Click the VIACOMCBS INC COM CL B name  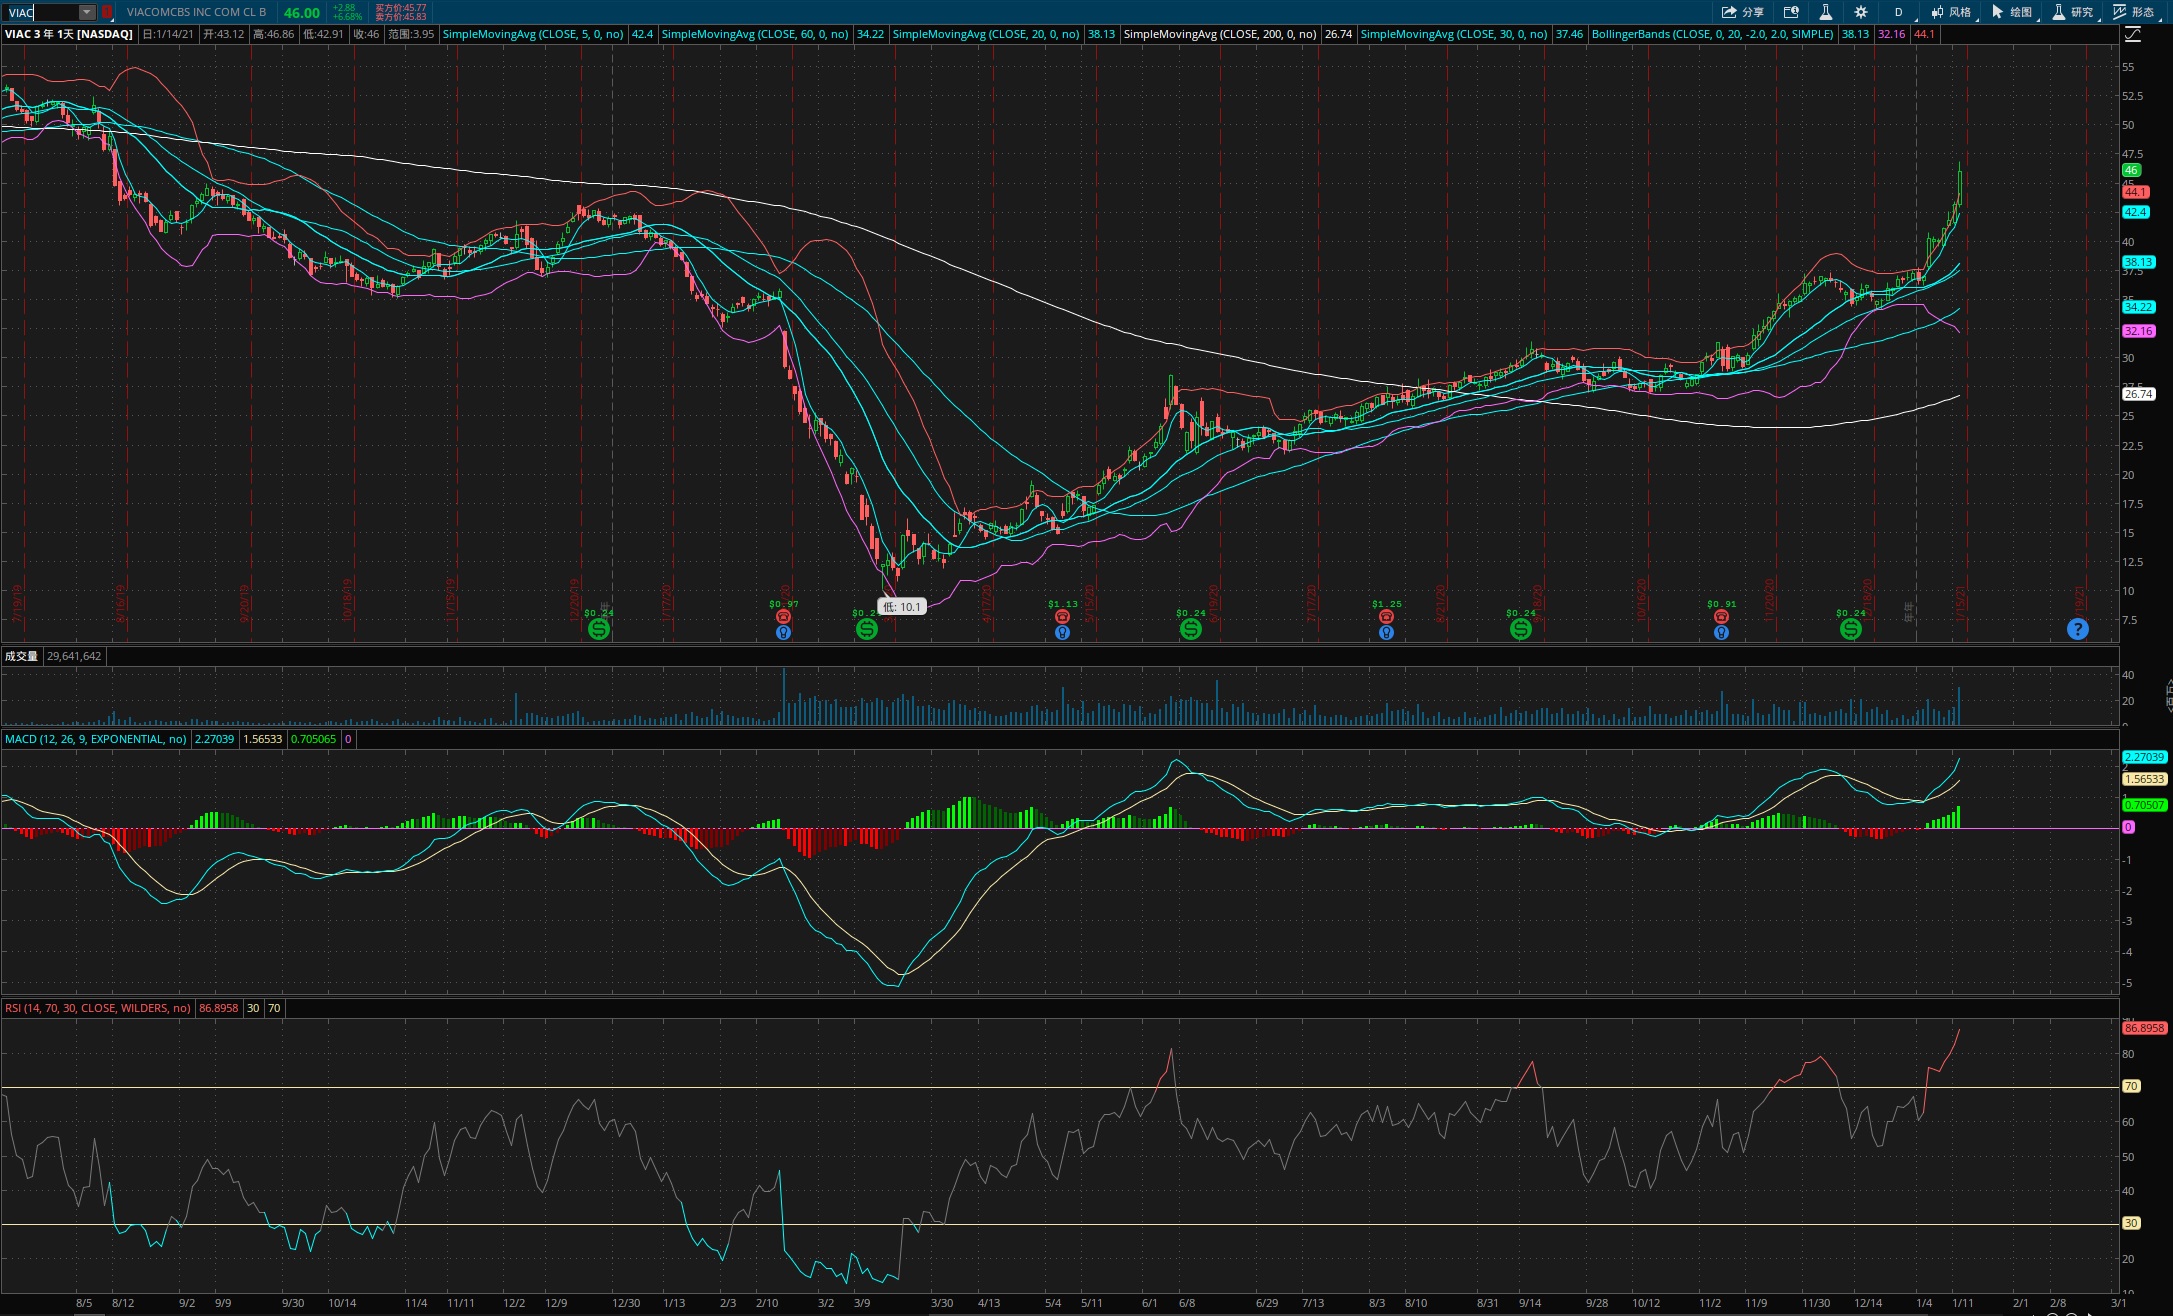(x=196, y=12)
